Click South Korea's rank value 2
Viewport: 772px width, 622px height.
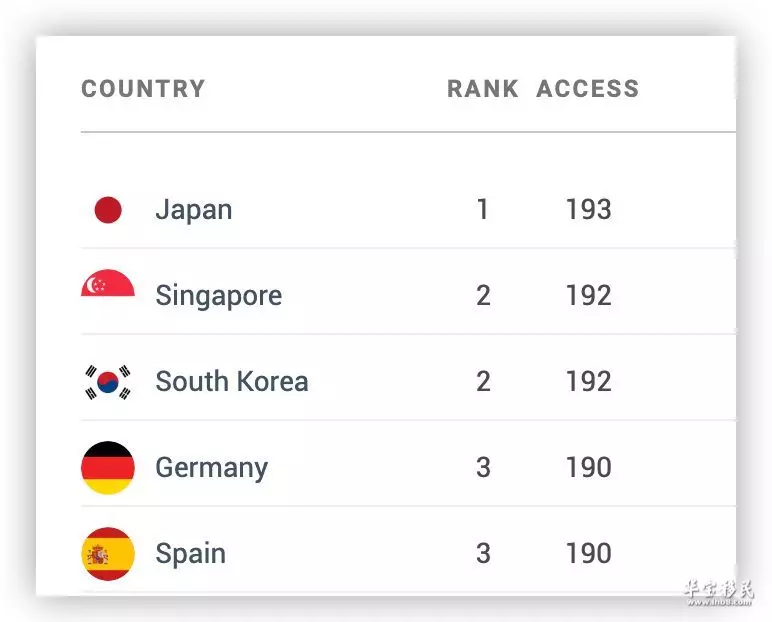[x=483, y=381]
